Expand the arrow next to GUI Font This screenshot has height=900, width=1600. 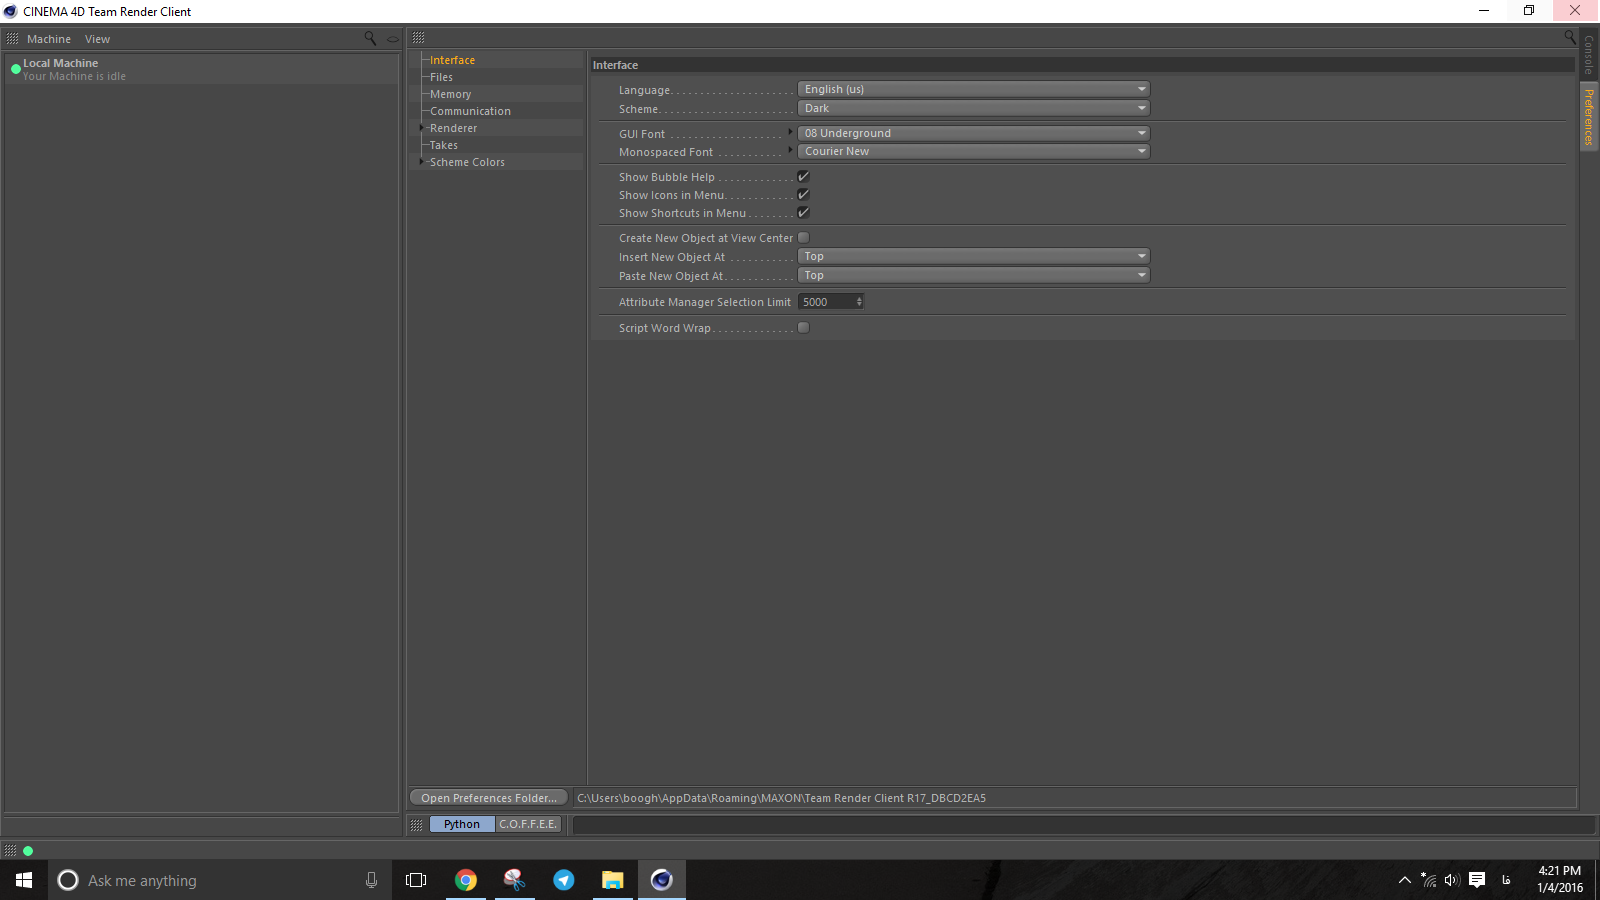(790, 132)
